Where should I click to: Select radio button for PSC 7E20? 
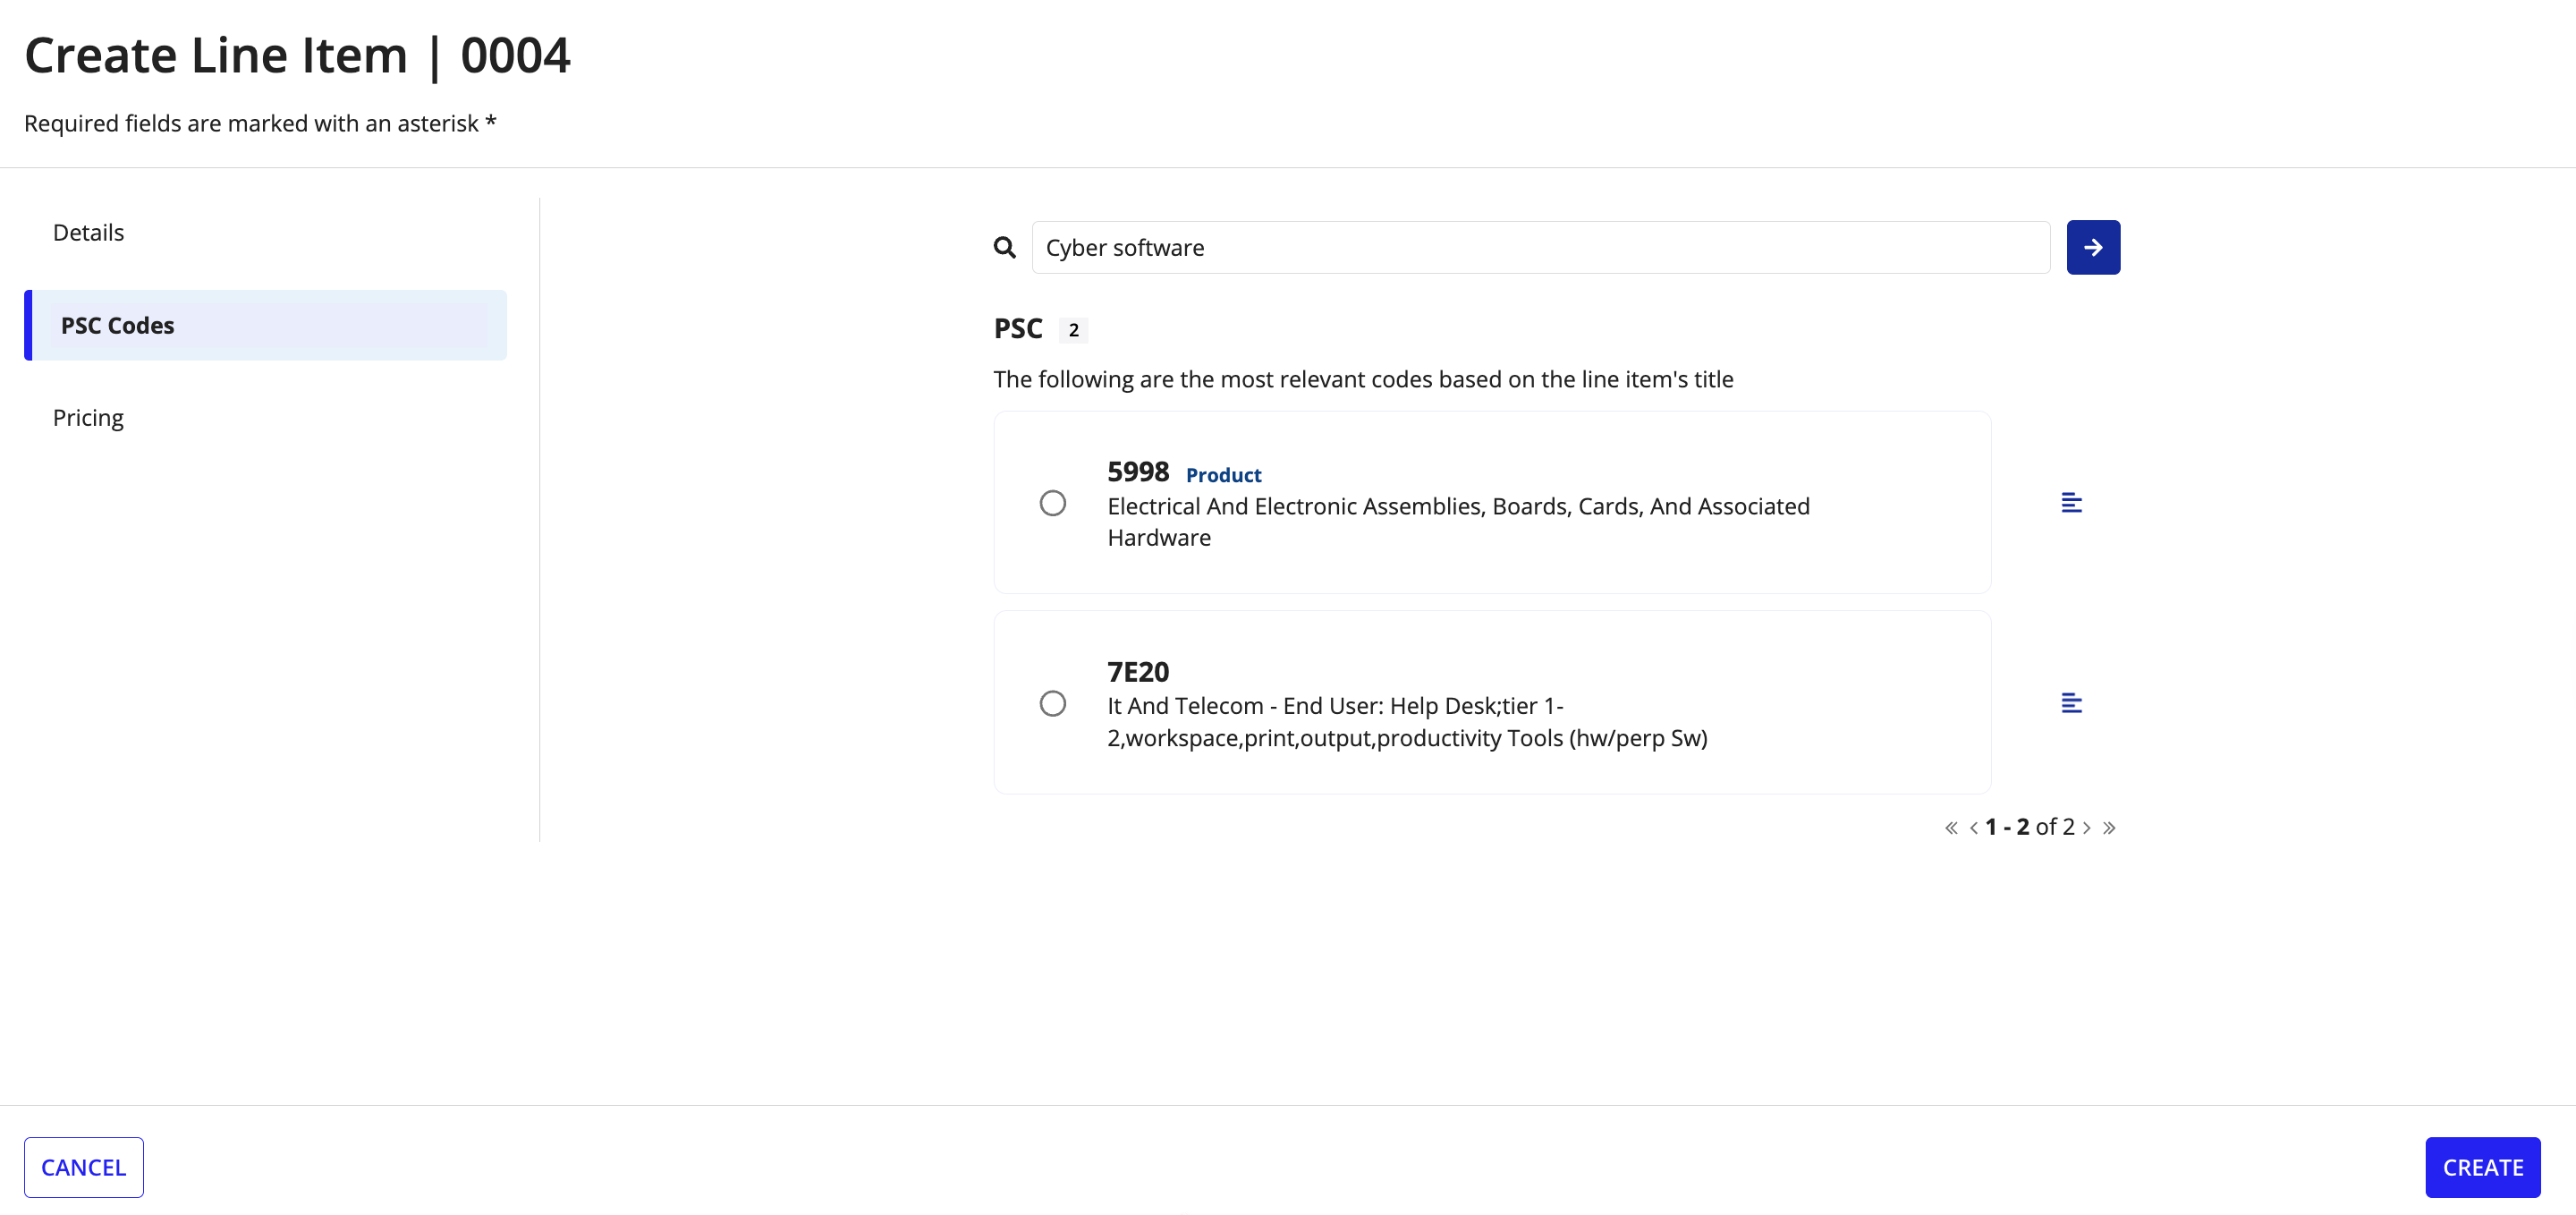coord(1052,703)
